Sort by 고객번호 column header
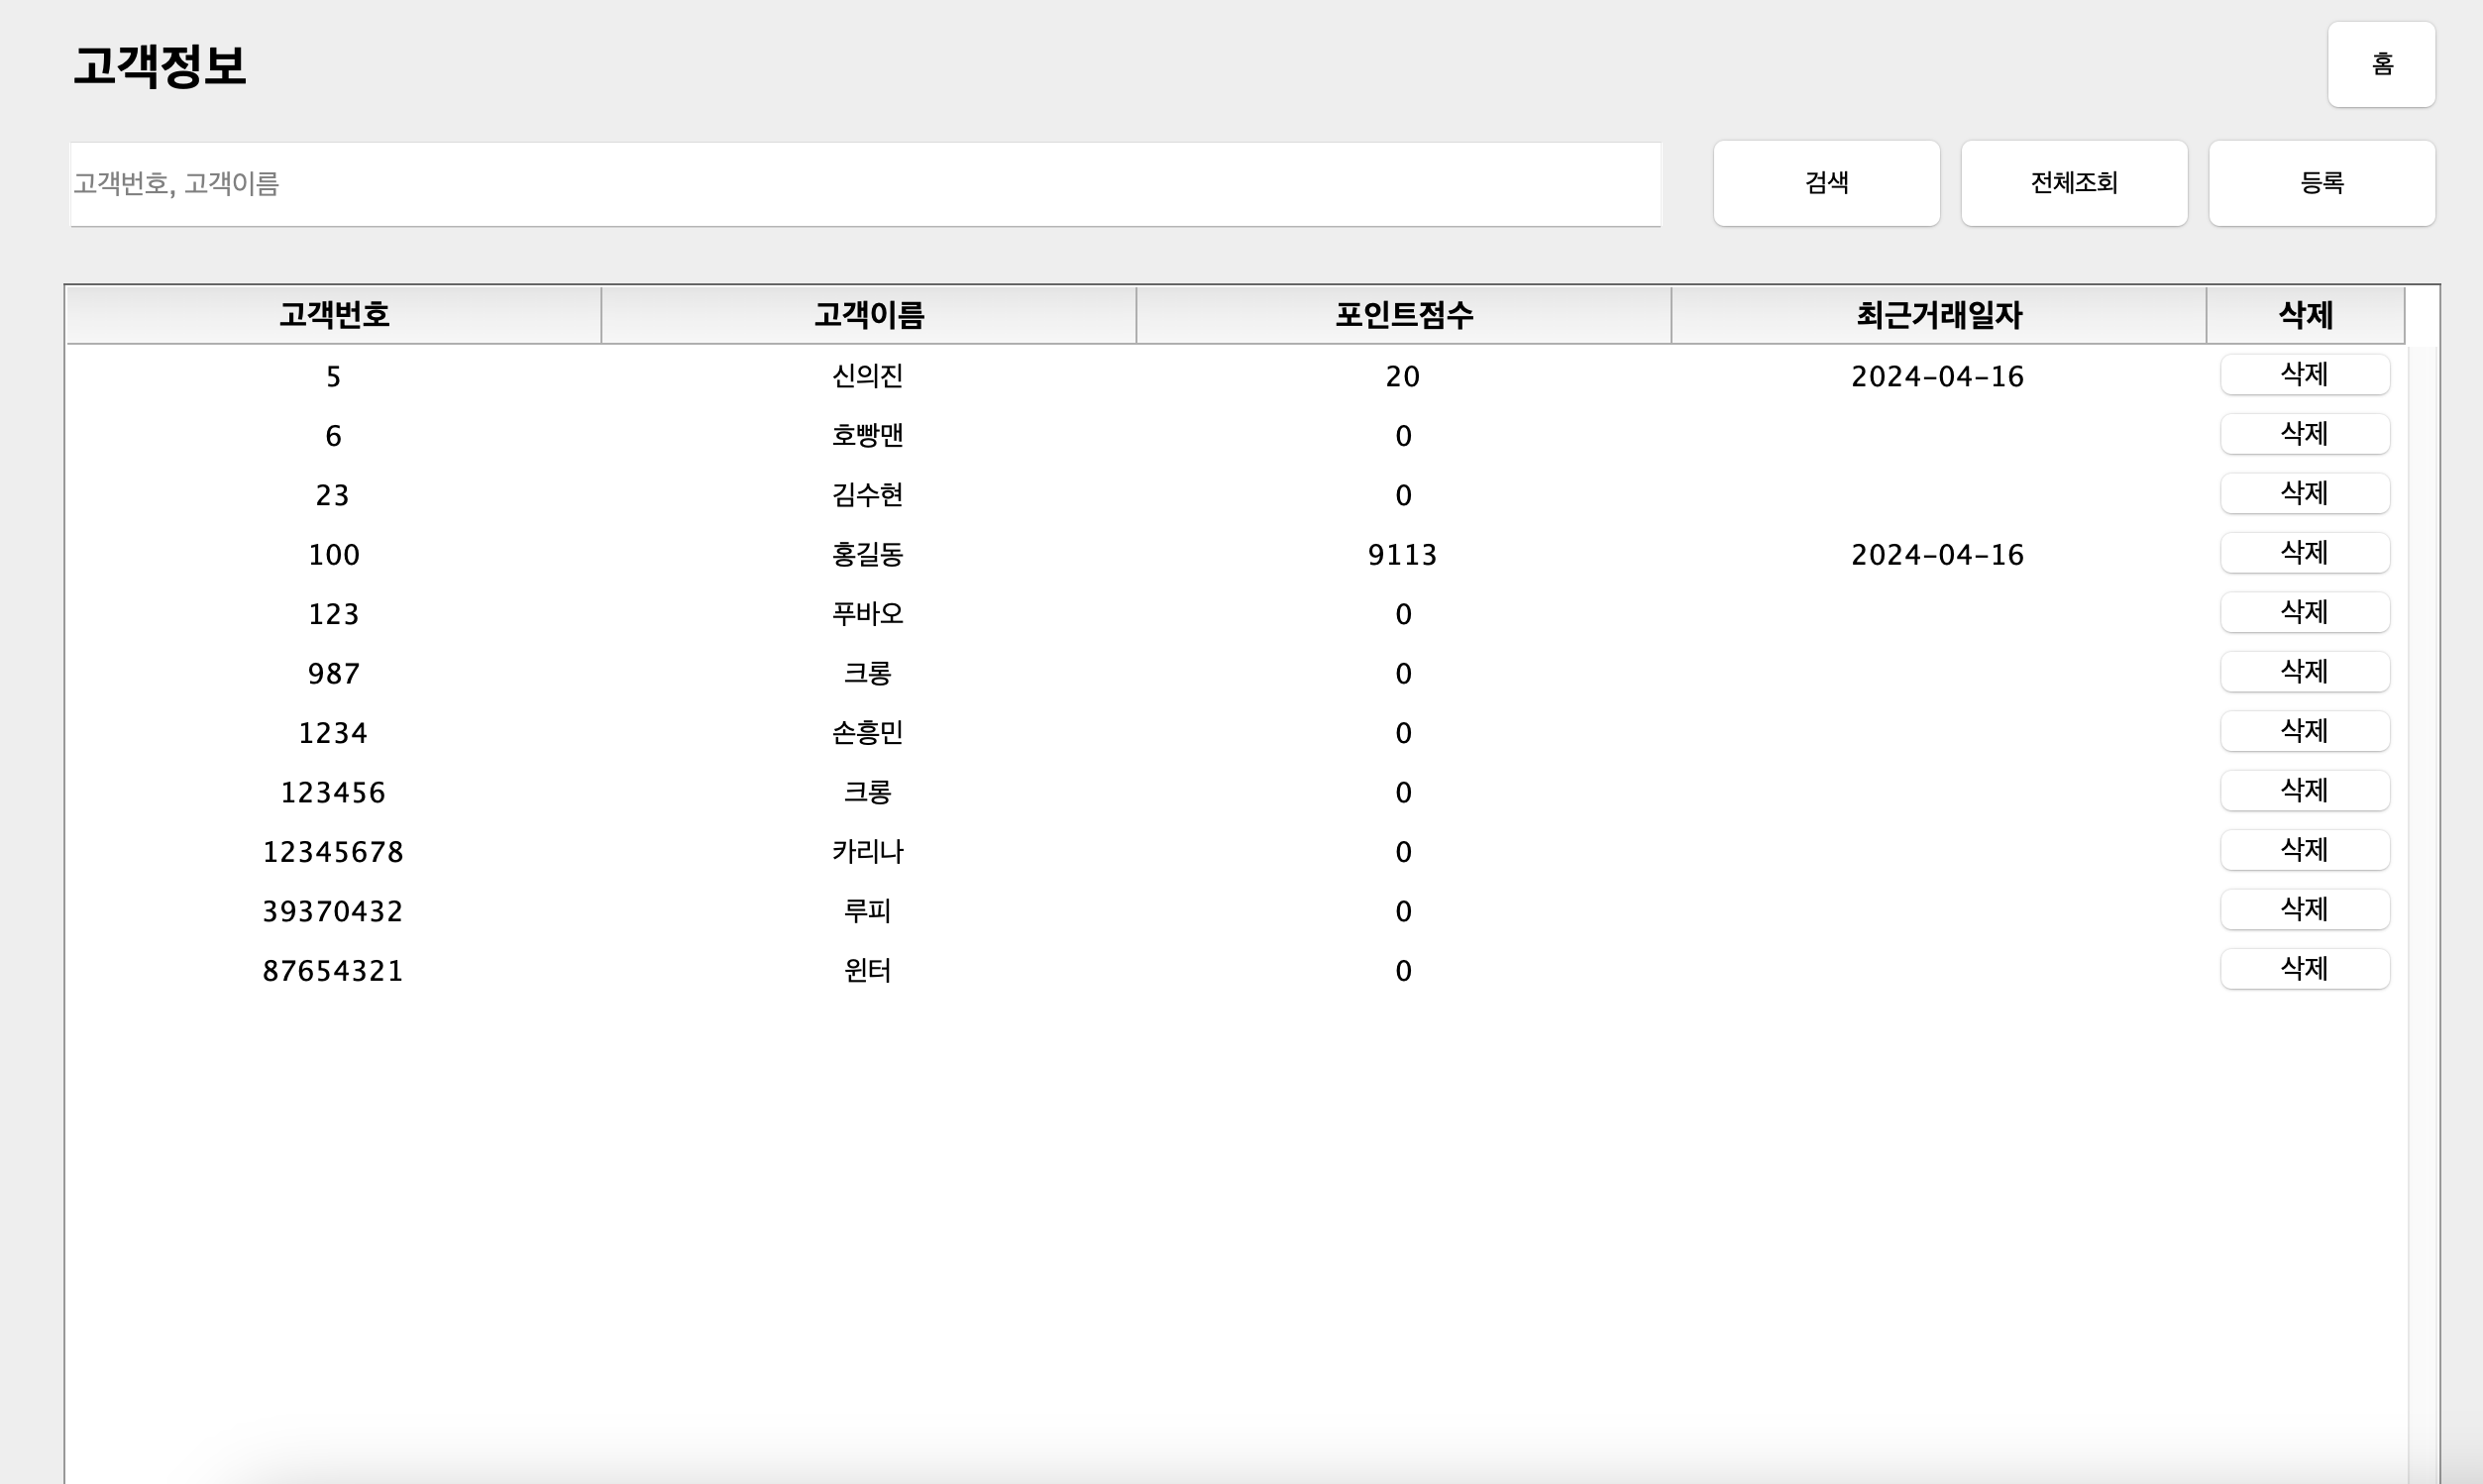This screenshot has width=2483, height=1484. [333, 315]
